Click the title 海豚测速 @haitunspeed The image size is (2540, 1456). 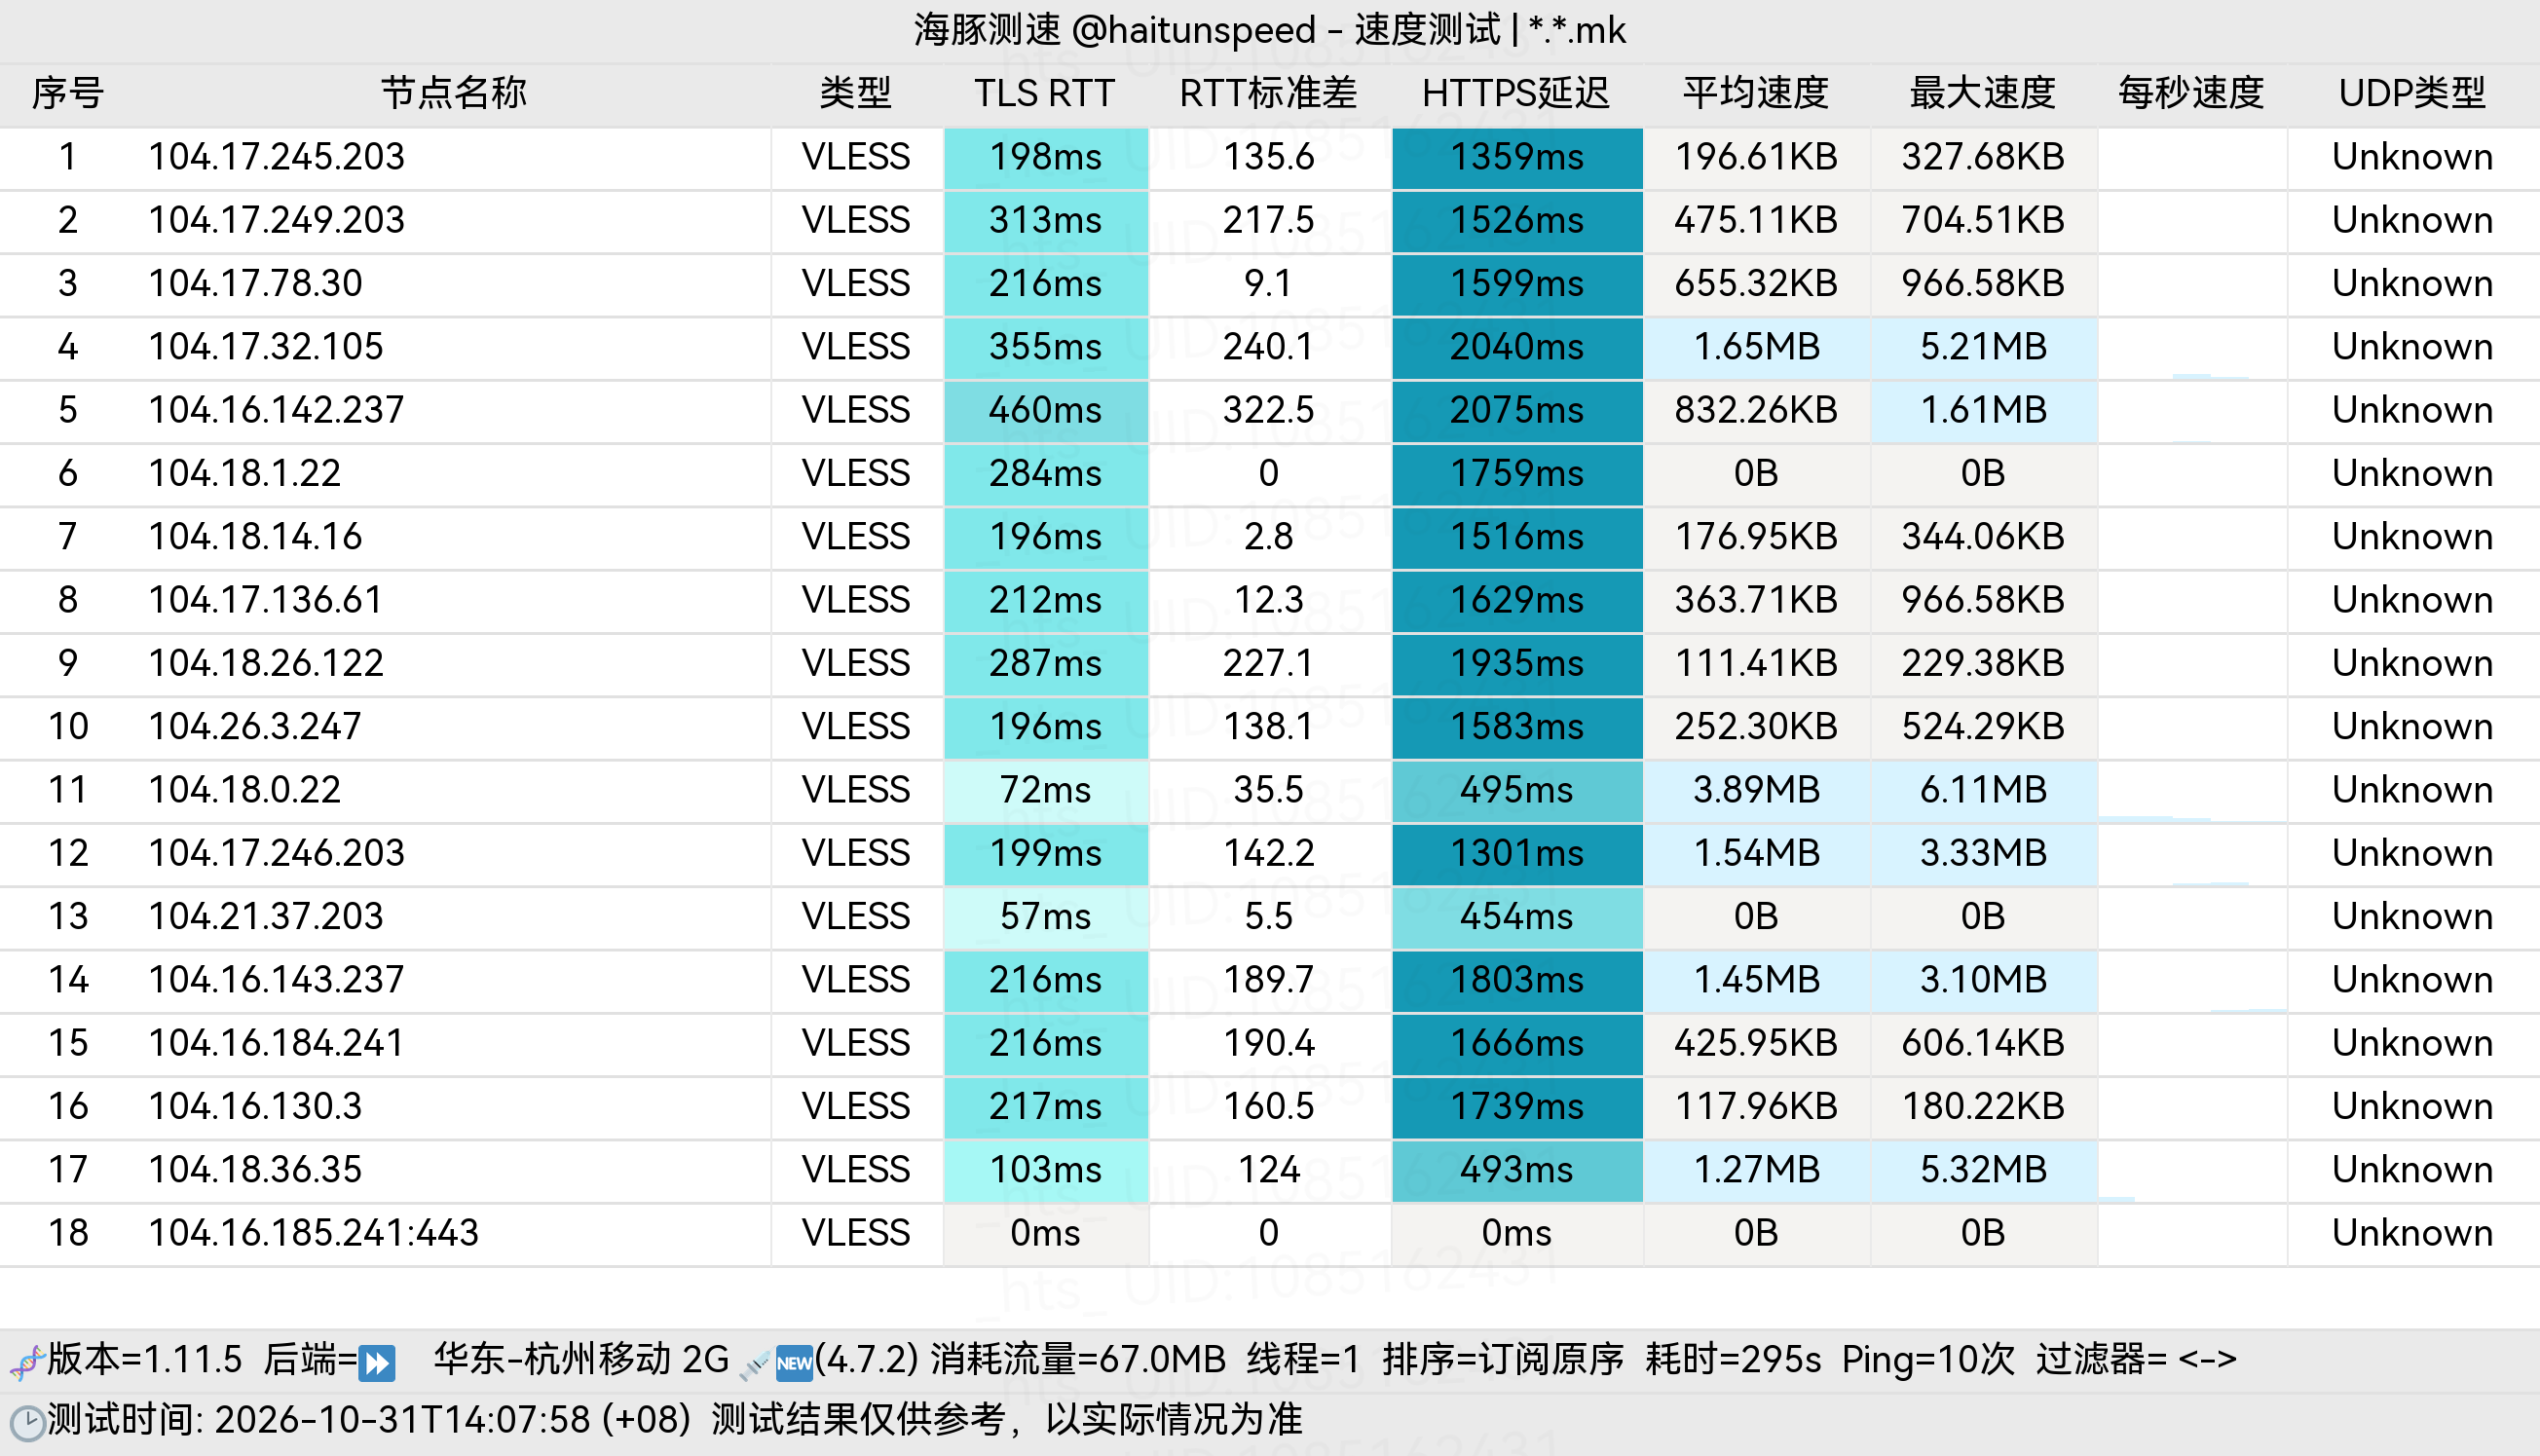1114,31
